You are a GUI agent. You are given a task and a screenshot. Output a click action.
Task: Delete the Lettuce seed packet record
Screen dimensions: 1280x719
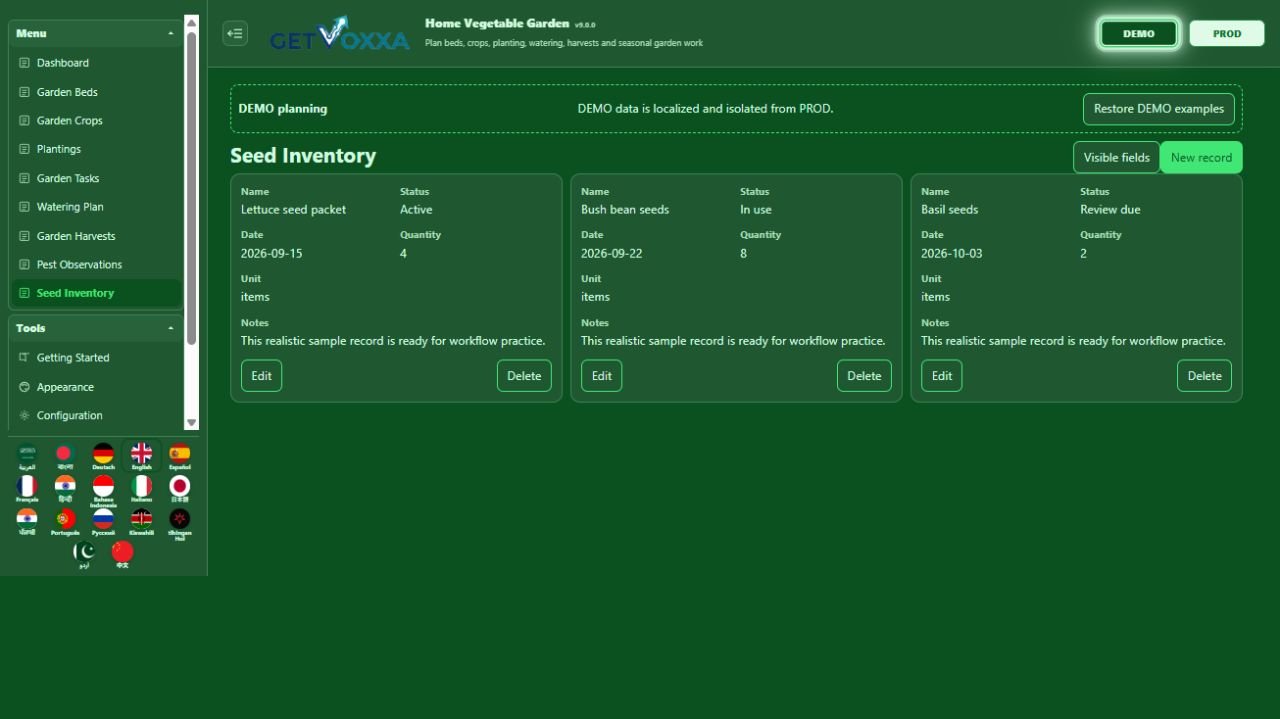524,376
